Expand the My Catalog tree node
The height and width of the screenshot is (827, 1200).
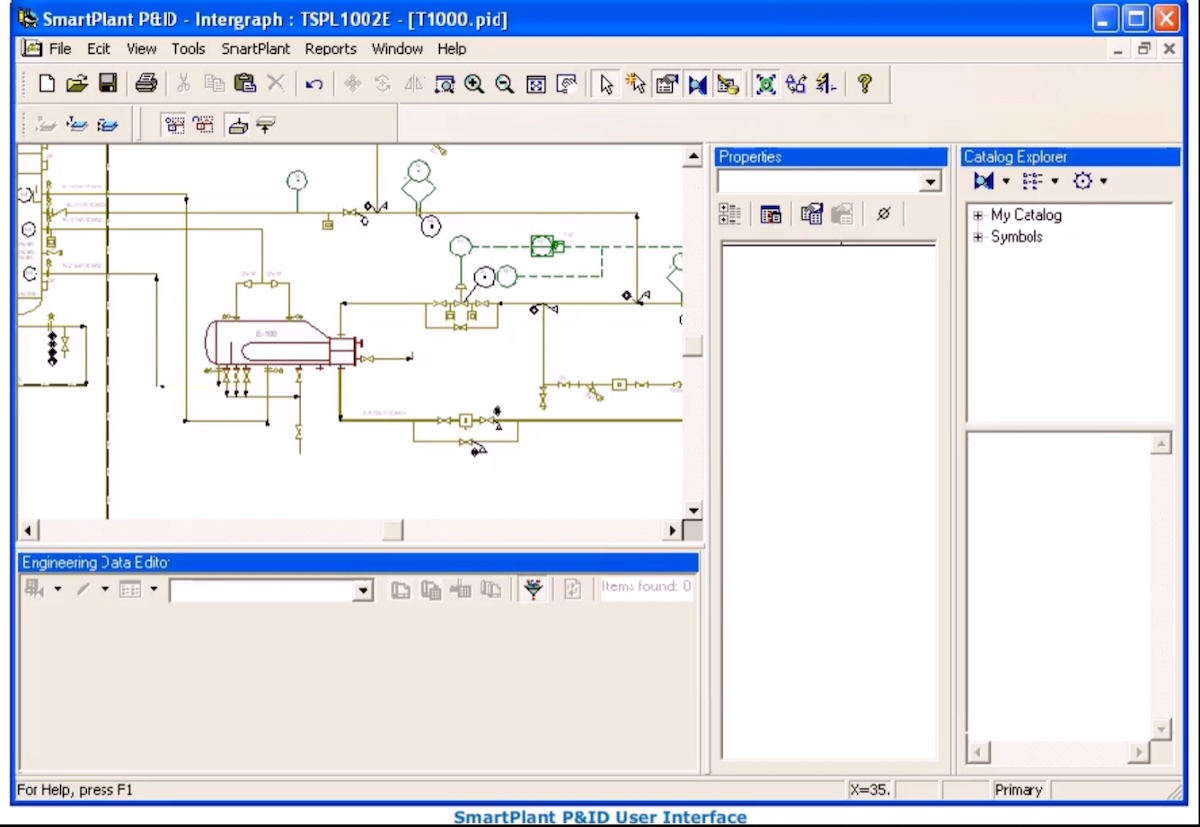[978, 215]
